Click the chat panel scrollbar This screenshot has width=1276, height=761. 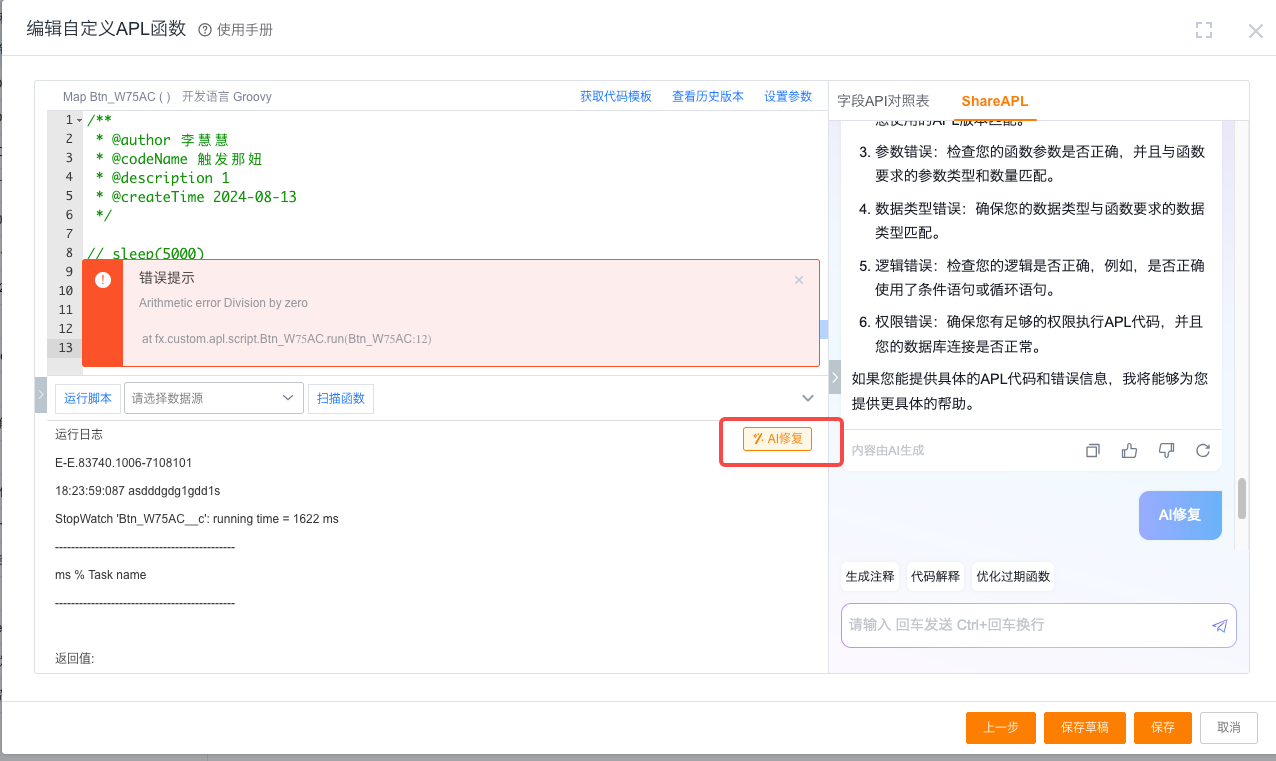point(1242,499)
